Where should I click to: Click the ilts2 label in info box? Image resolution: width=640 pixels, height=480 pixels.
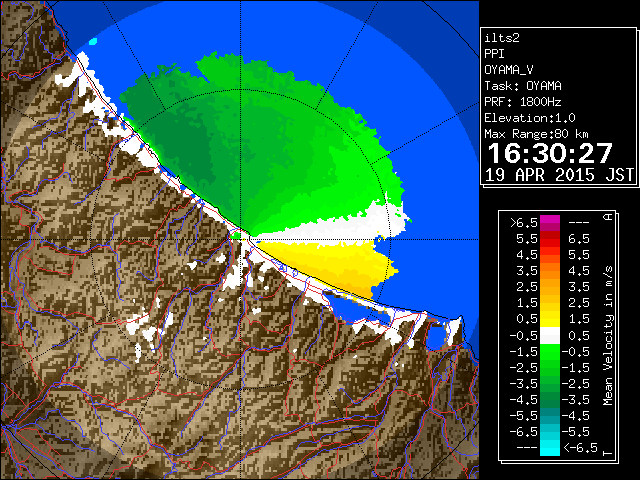[x=502, y=38]
